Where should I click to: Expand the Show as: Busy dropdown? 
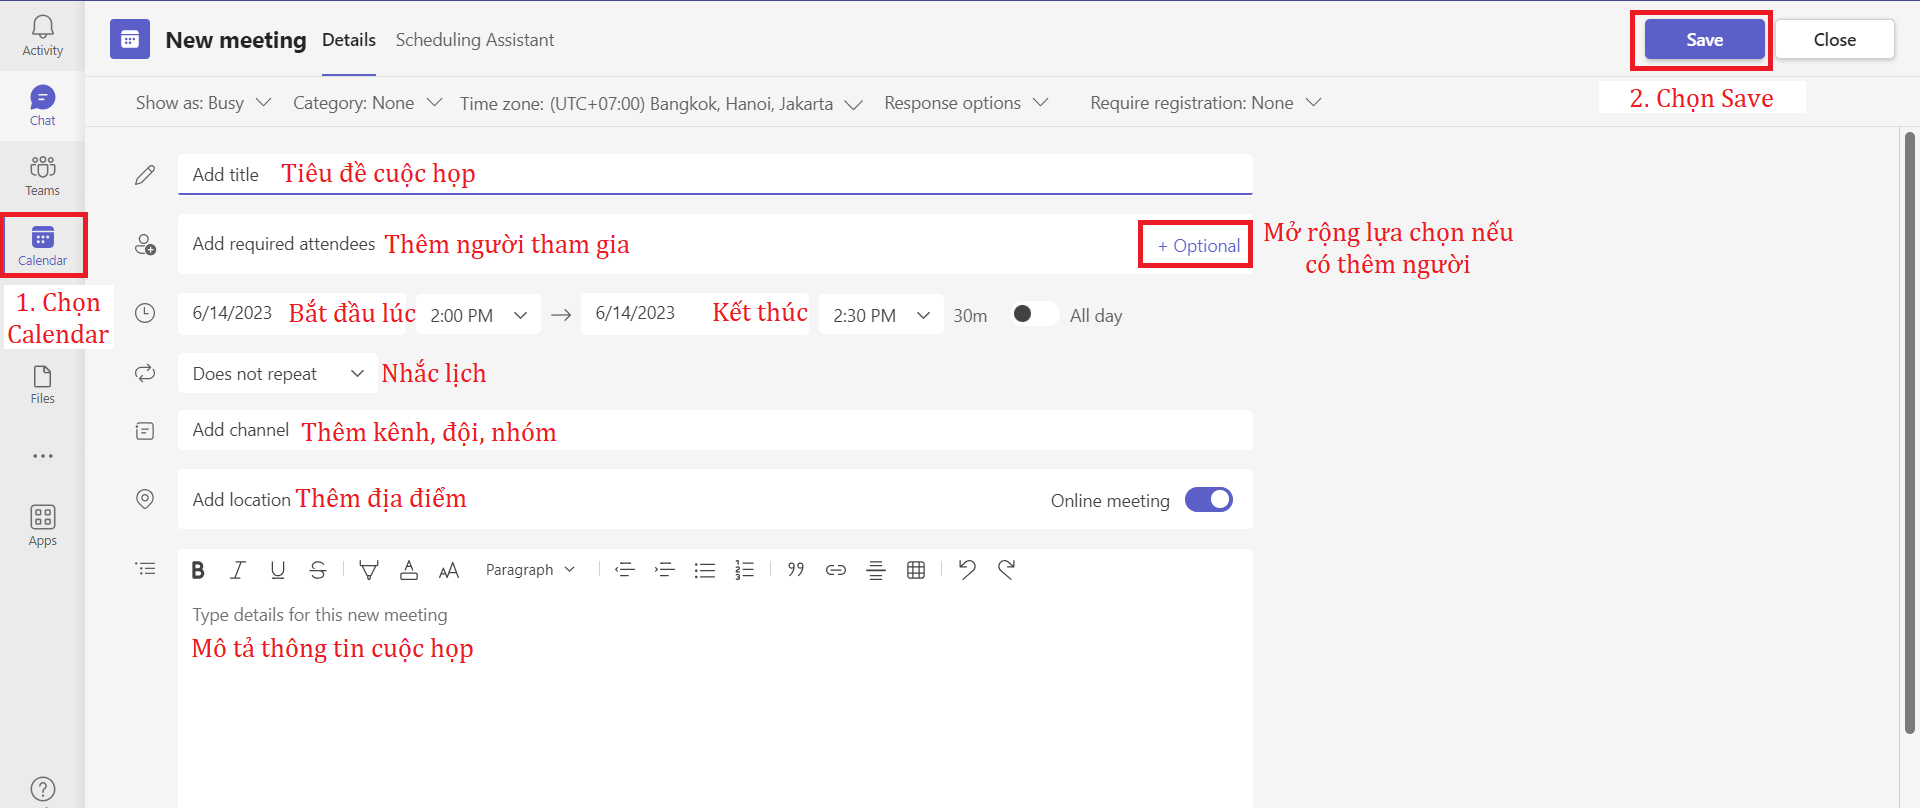coord(203,103)
